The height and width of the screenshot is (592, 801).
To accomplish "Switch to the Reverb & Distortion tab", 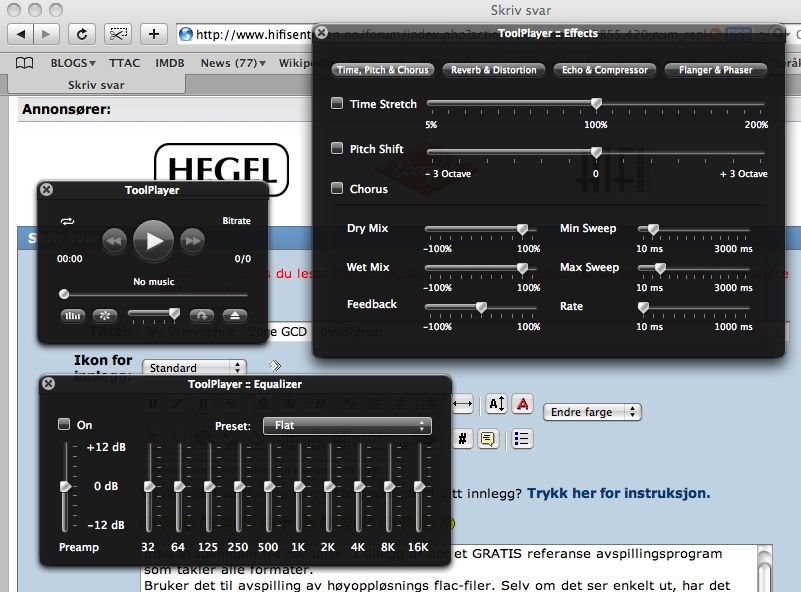I will coord(494,70).
